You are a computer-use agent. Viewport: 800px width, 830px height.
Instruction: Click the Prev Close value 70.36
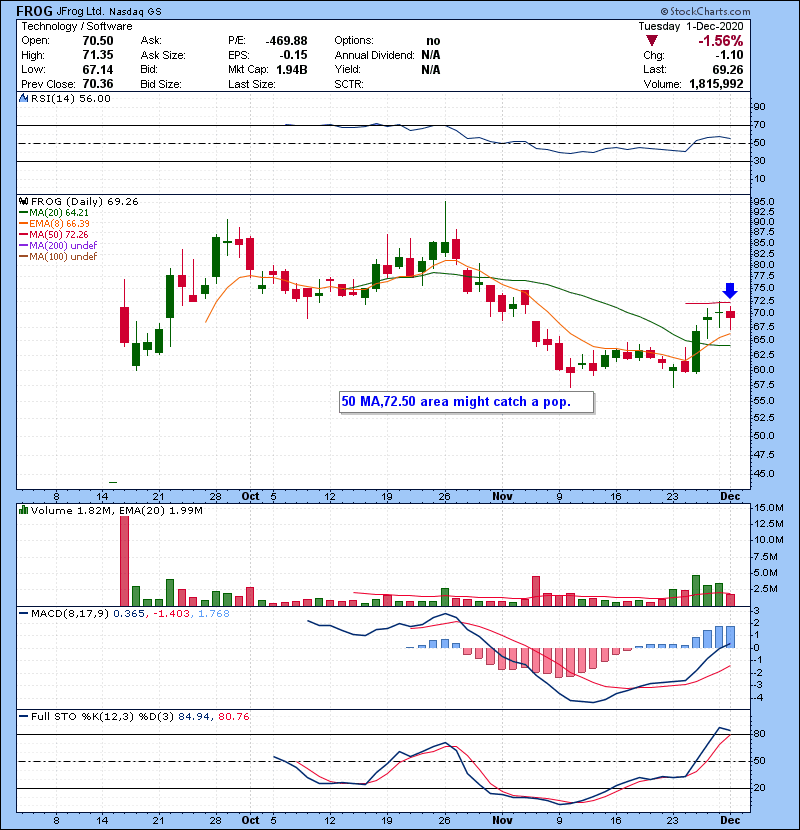point(98,84)
